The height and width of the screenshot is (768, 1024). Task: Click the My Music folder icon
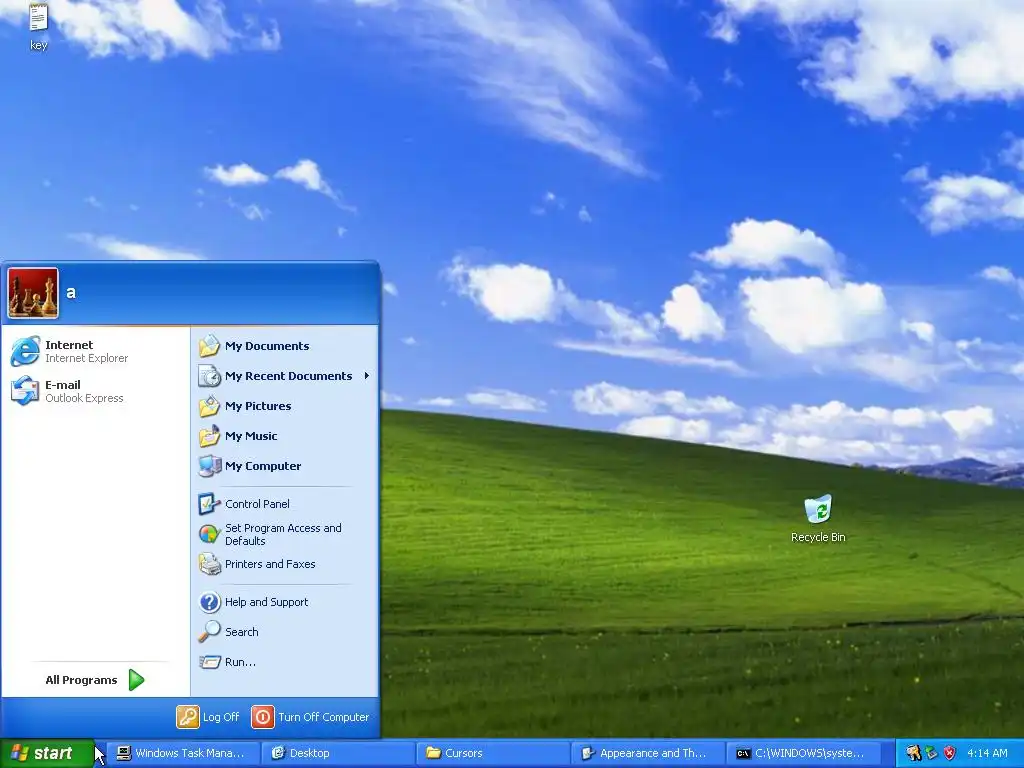tap(210, 436)
